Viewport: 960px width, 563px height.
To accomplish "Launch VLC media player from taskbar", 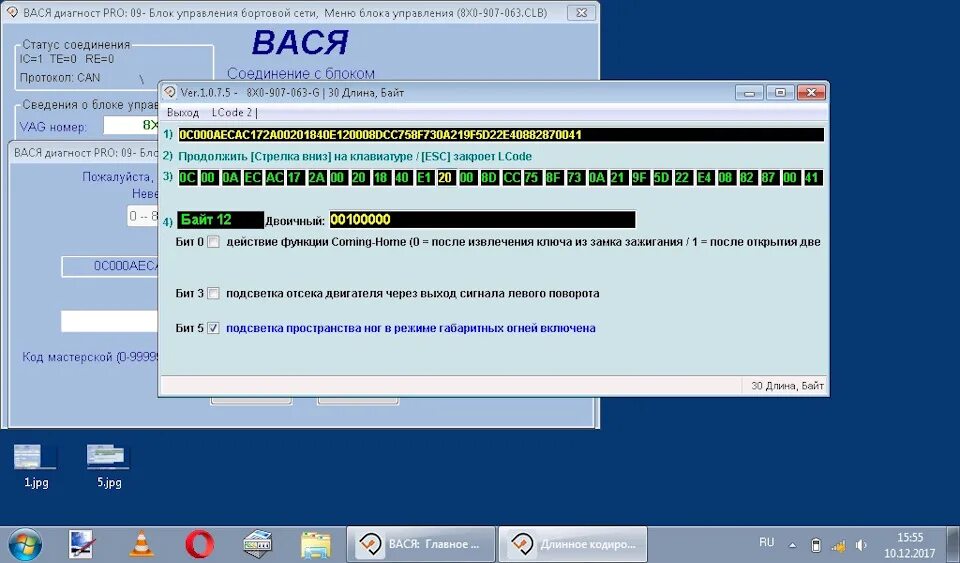I will pyautogui.click(x=141, y=544).
